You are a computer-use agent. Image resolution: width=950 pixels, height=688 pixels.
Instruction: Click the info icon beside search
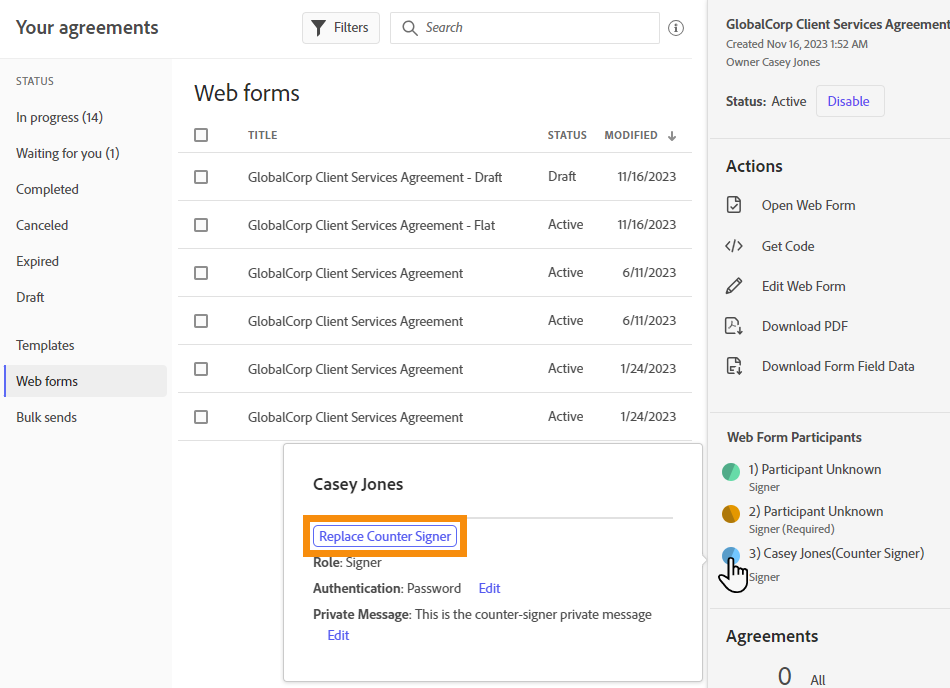point(676,28)
